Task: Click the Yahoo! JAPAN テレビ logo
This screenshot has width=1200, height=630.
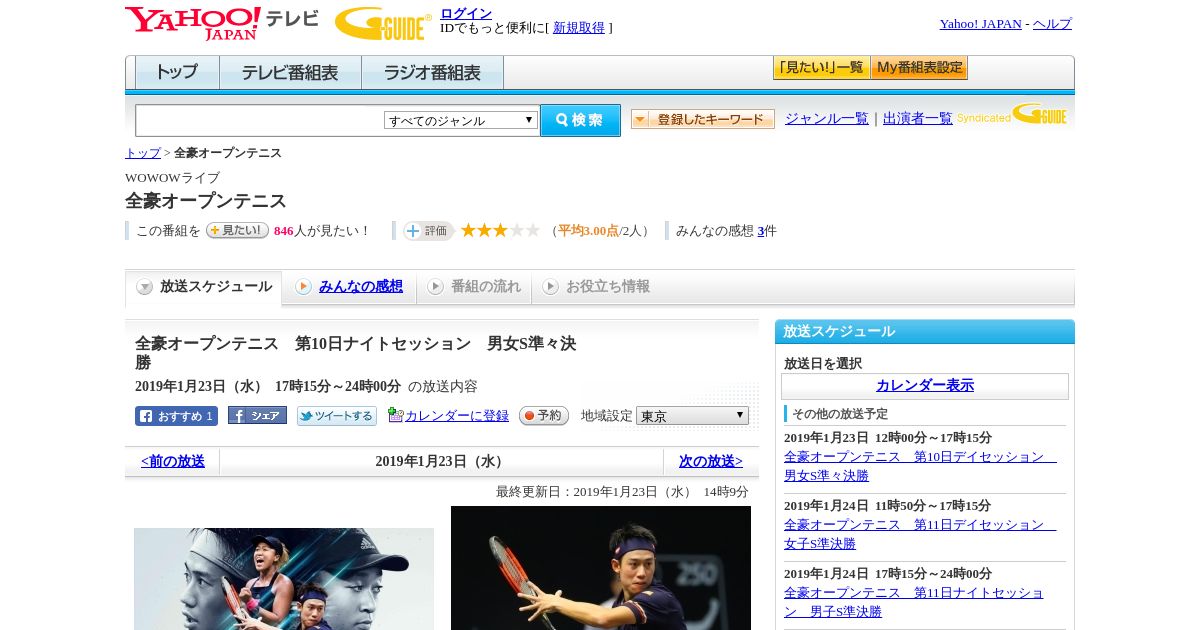Action: pyautogui.click(x=222, y=24)
